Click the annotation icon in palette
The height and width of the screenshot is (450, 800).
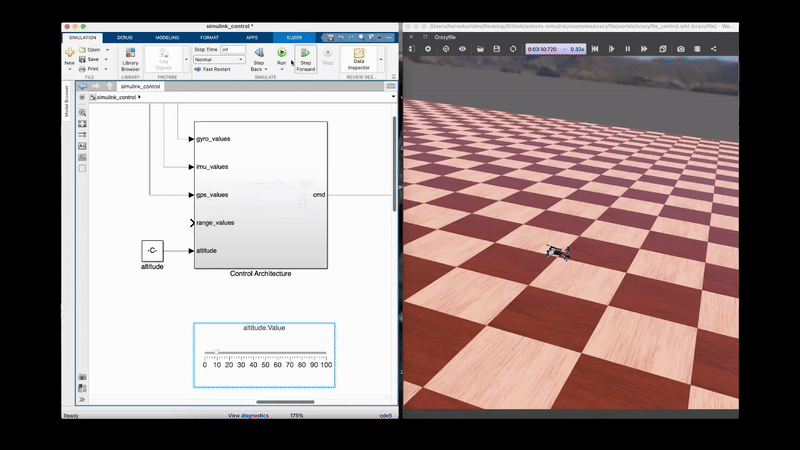tap(82, 146)
